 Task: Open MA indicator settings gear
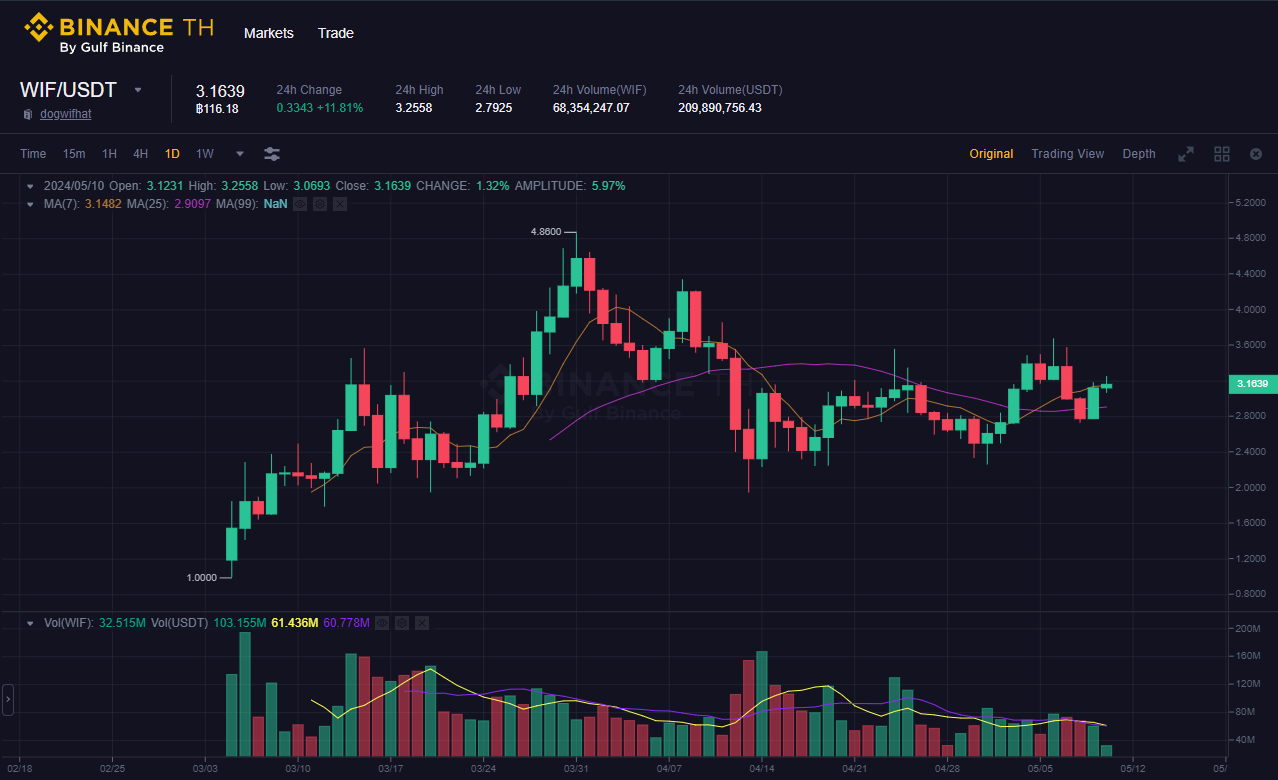point(320,204)
